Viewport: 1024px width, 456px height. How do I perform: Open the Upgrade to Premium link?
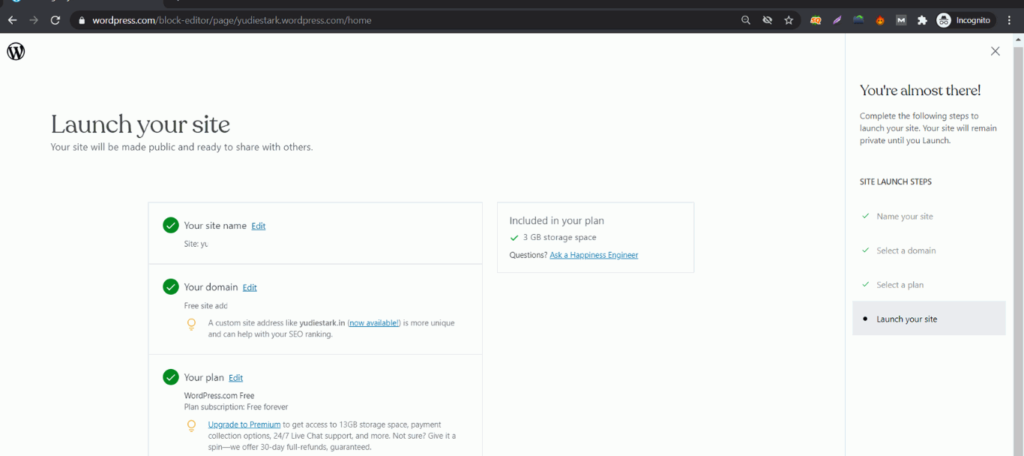244,425
